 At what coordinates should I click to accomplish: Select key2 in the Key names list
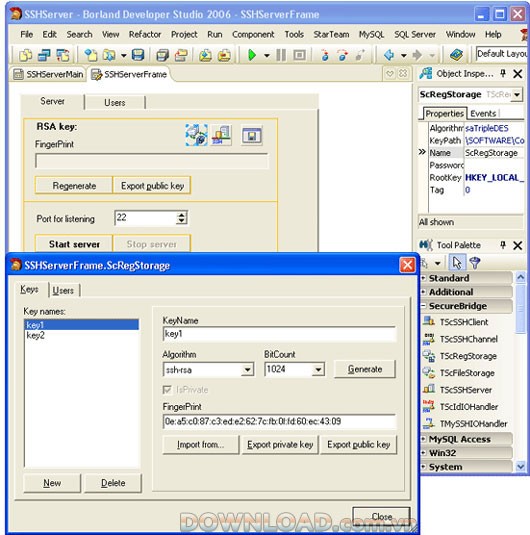coord(82,335)
